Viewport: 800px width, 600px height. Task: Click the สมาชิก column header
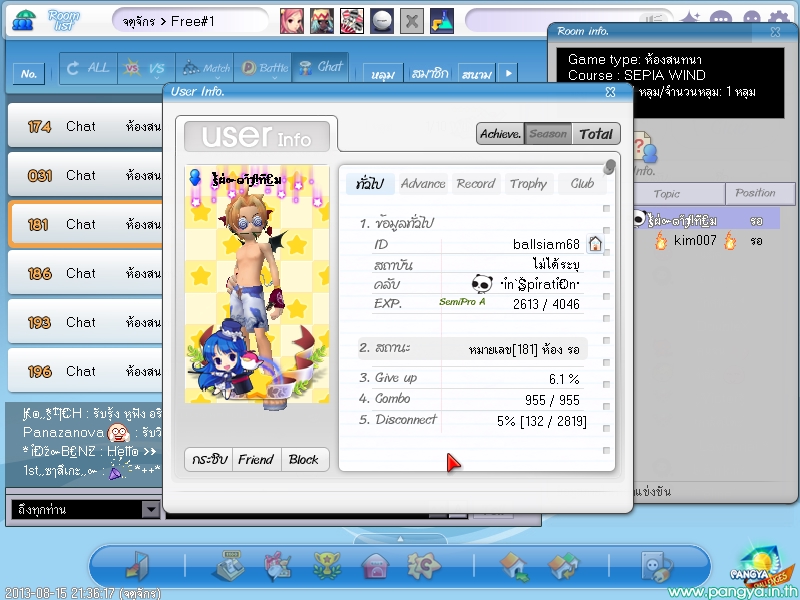coord(430,74)
